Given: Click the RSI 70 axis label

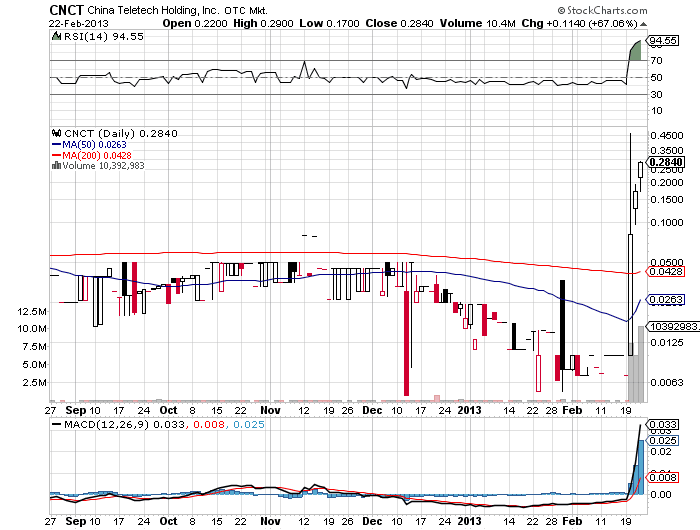Looking at the screenshot, I should click(656, 60).
